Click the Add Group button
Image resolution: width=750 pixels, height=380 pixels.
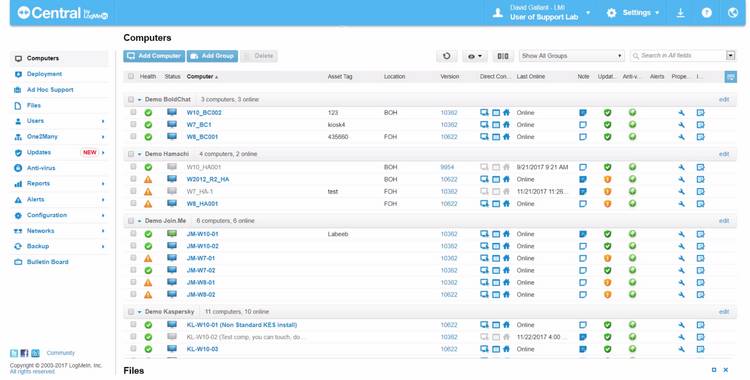pyautogui.click(x=213, y=56)
